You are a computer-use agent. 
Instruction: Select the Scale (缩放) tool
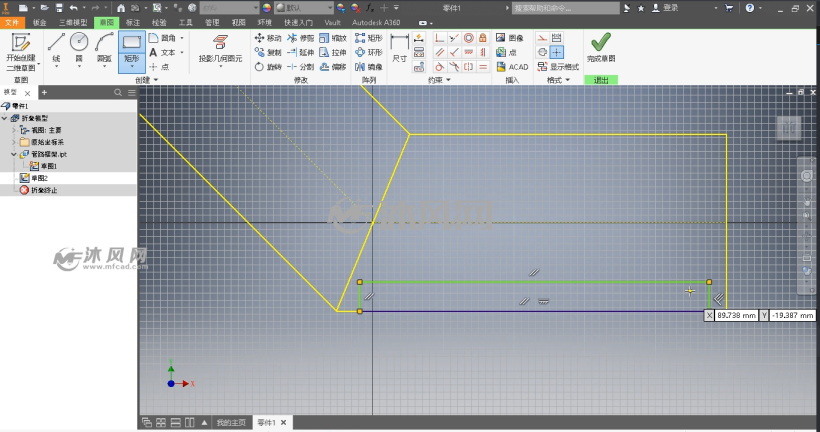point(333,38)
